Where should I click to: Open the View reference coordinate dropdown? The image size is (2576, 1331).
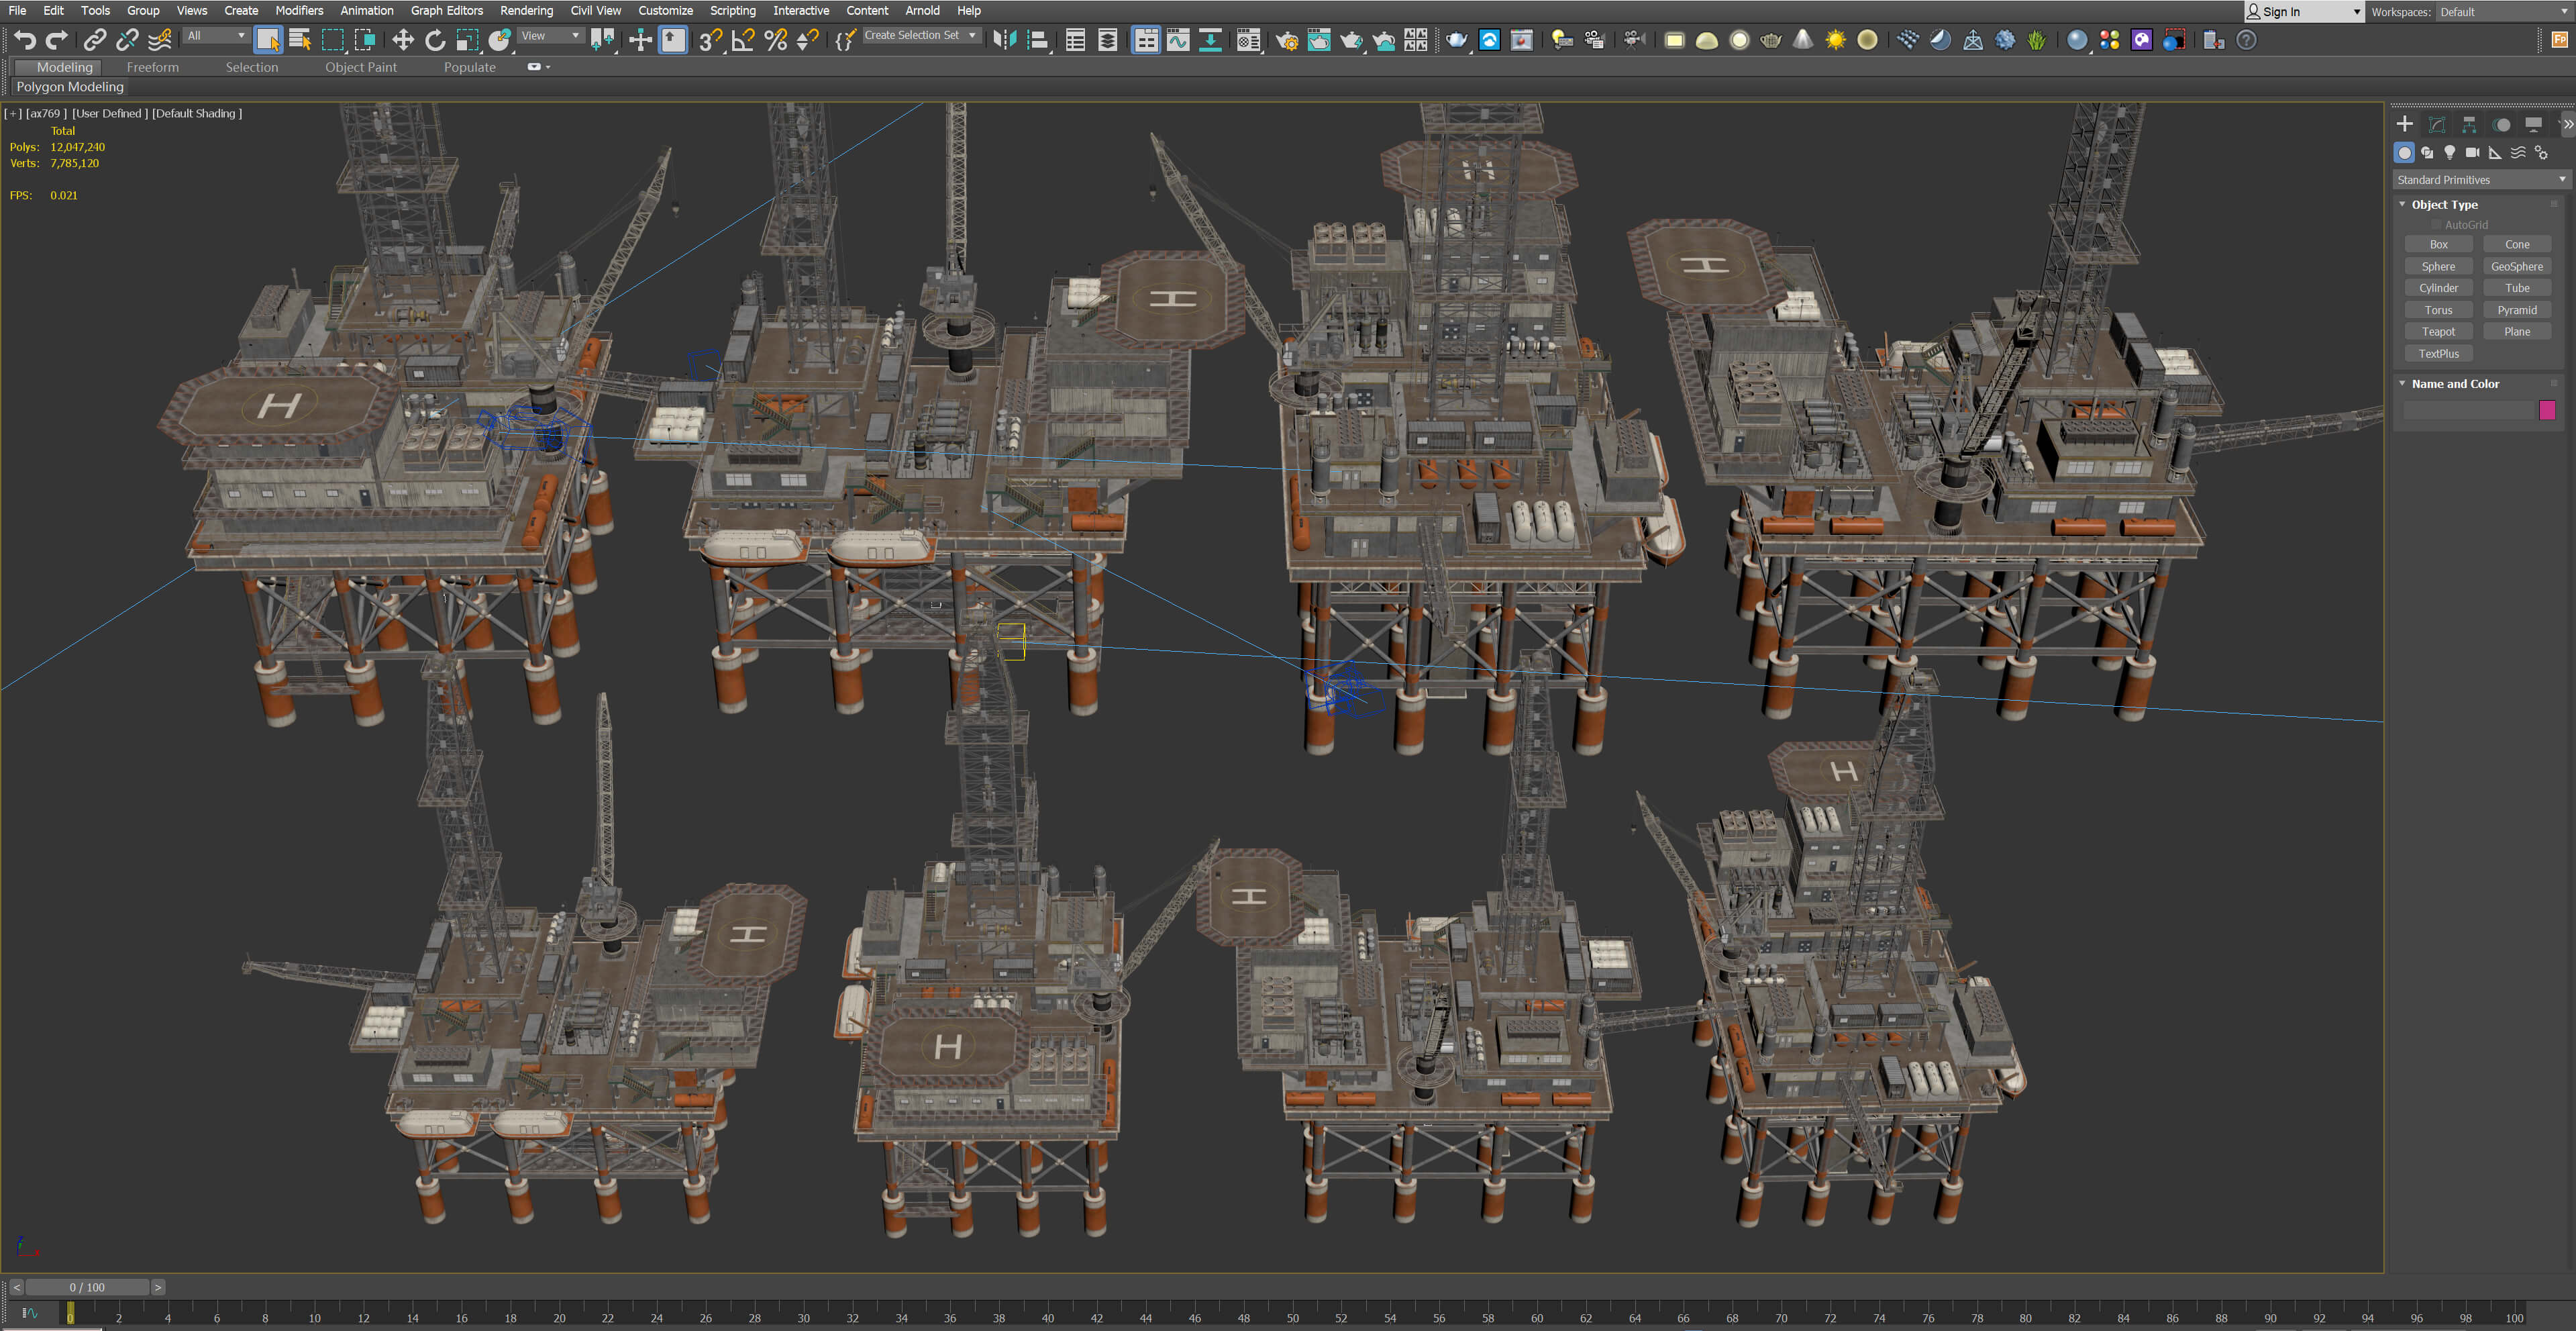(x=550, y=36)
